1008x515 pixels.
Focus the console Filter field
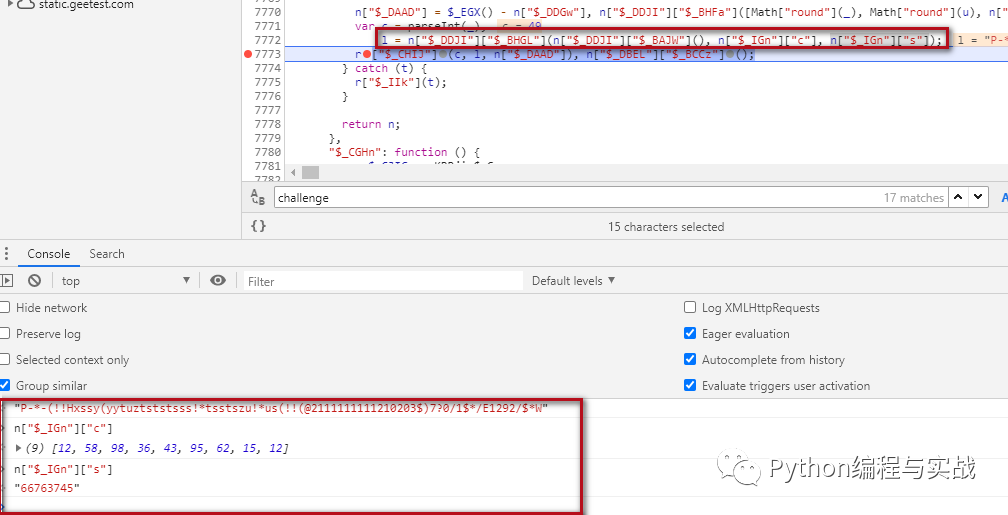point(383,281)
